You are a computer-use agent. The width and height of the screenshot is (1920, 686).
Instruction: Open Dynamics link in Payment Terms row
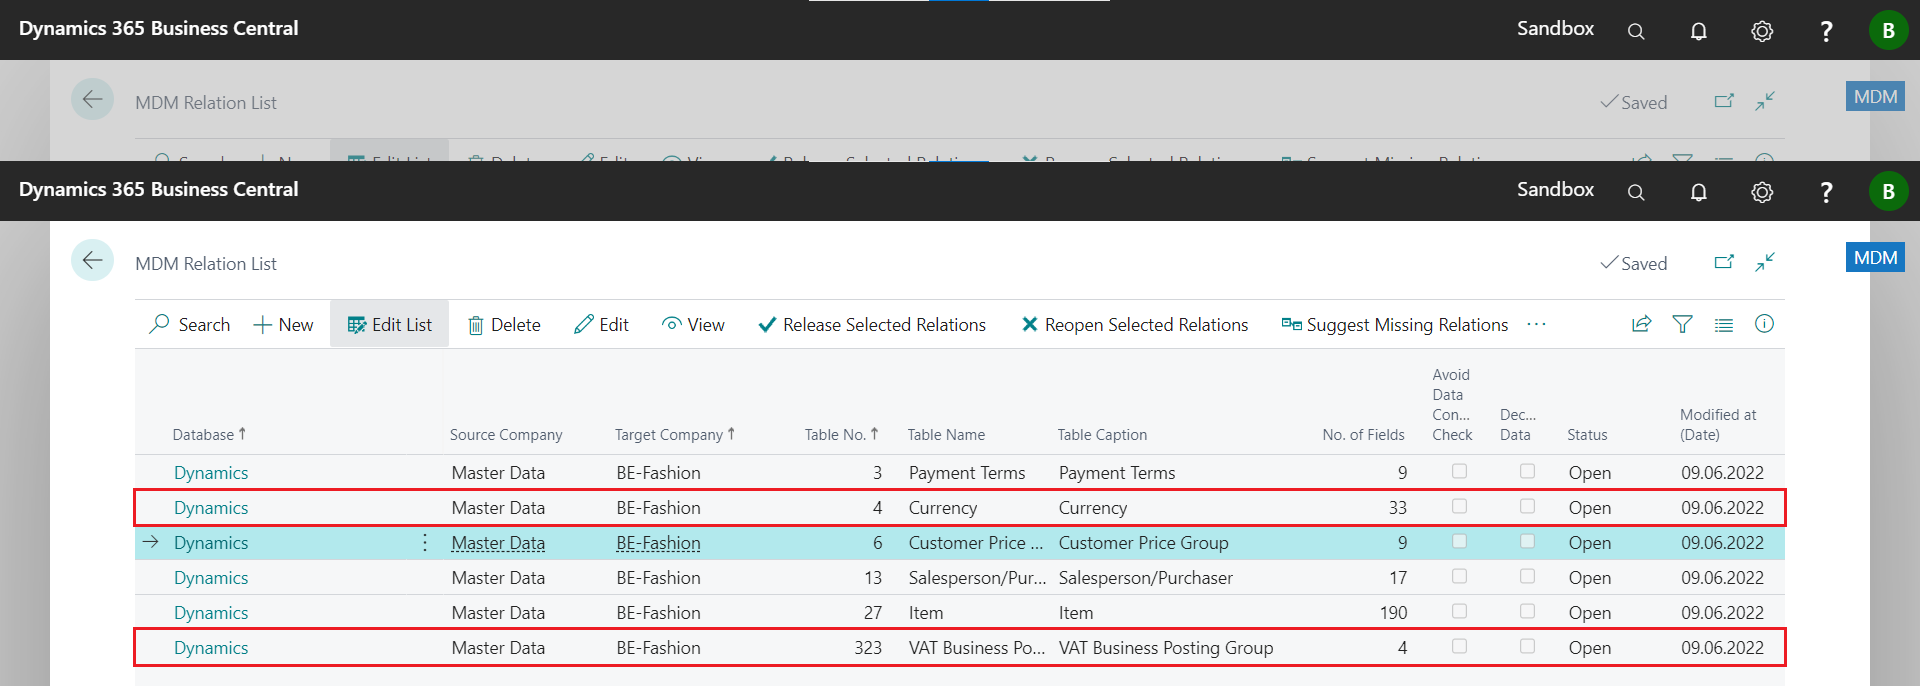[x=211, y=472]
